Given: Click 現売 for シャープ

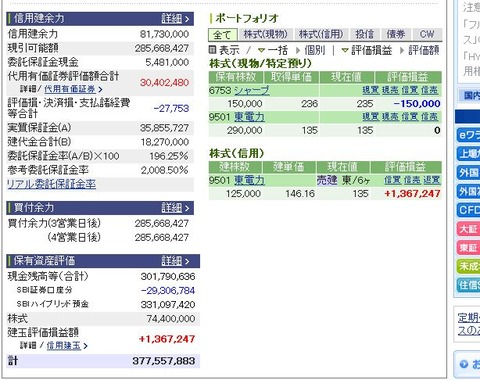Looking at the screenshot, I should click(390, 90).
